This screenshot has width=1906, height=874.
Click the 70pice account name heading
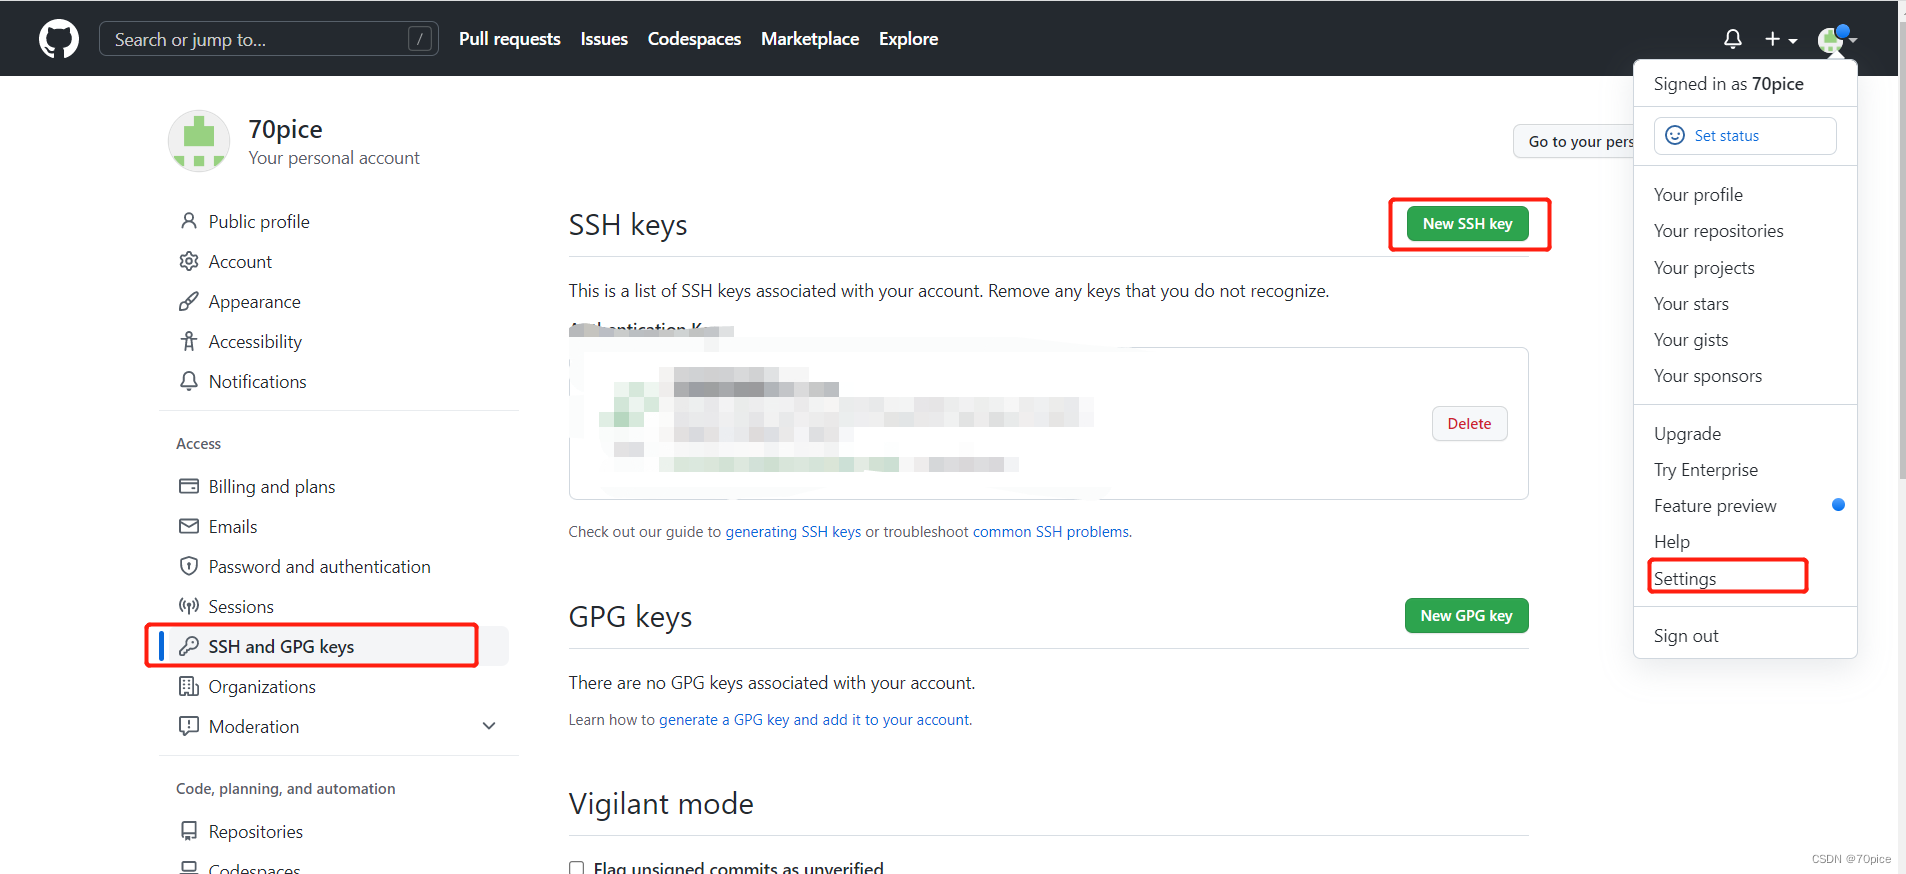[x=285, y=129]
